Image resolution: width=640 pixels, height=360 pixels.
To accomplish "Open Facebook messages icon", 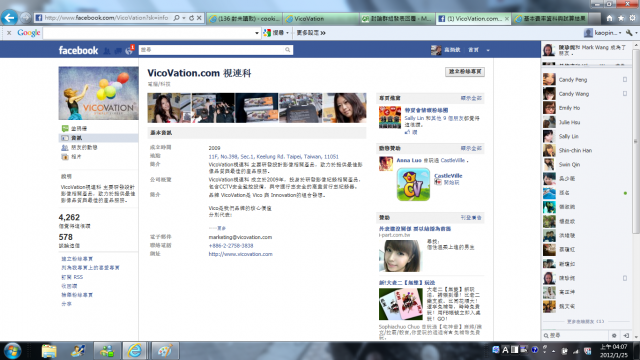I will 118,51.
